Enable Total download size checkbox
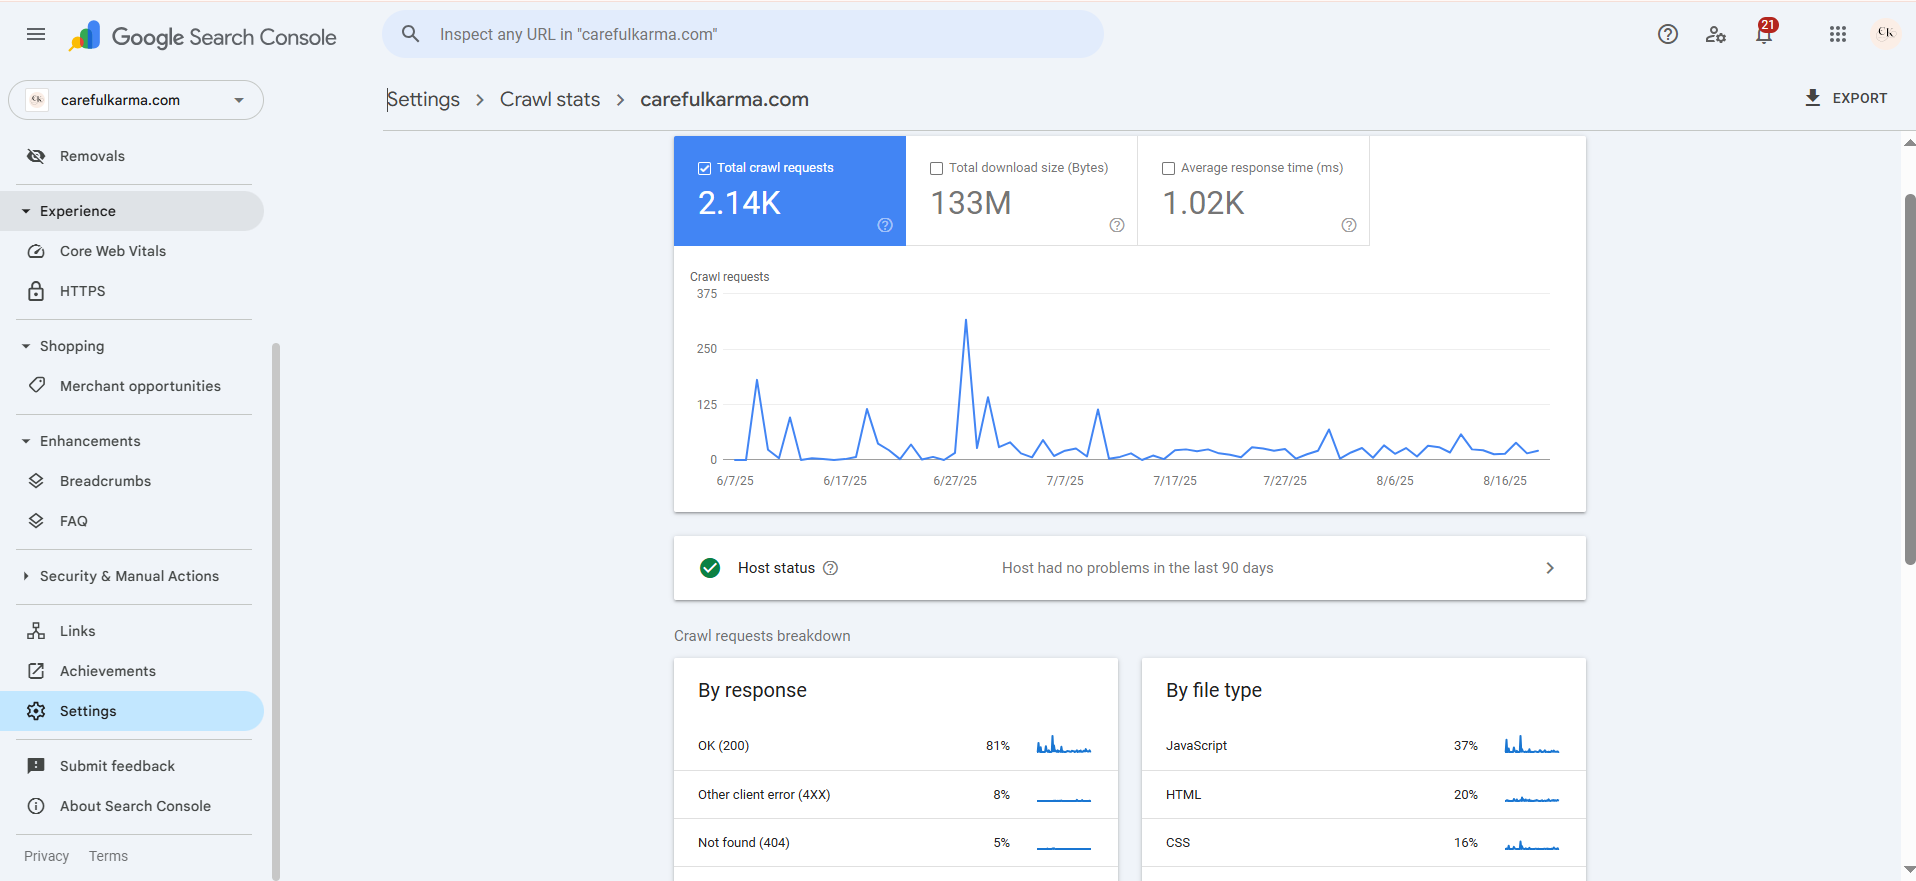Screen dimensions: 1916x881 coord(936,168)
